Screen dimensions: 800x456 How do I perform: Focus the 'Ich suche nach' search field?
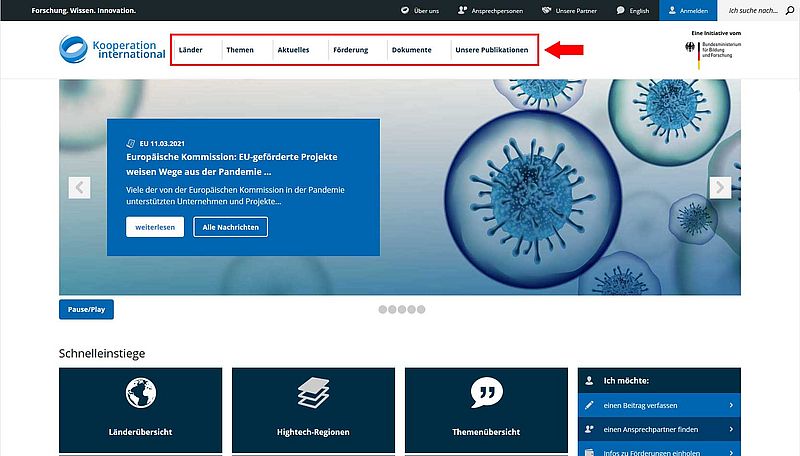coord(752,10)
